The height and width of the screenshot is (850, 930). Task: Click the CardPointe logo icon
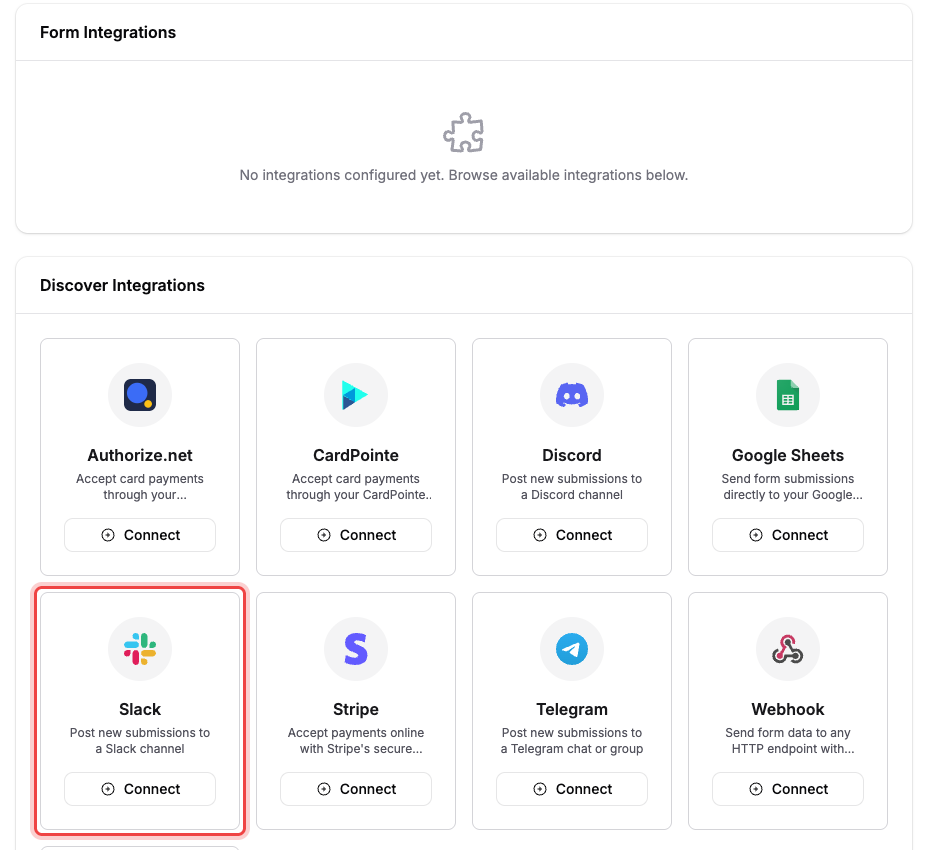click(x=355, y=395)
